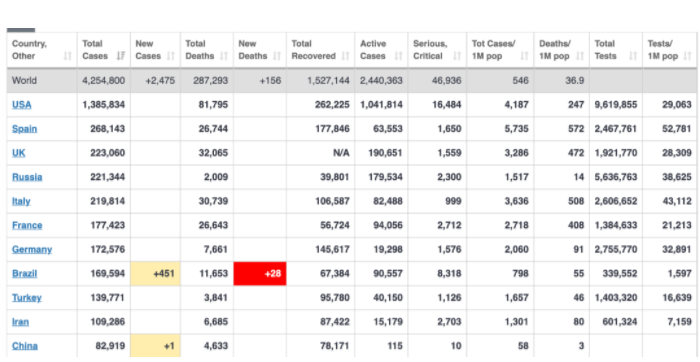This screenshot has width=700, height=362.
Task: Click Turkey total cases 139,771
Action: pyautogui.click(x=108, y=298)
